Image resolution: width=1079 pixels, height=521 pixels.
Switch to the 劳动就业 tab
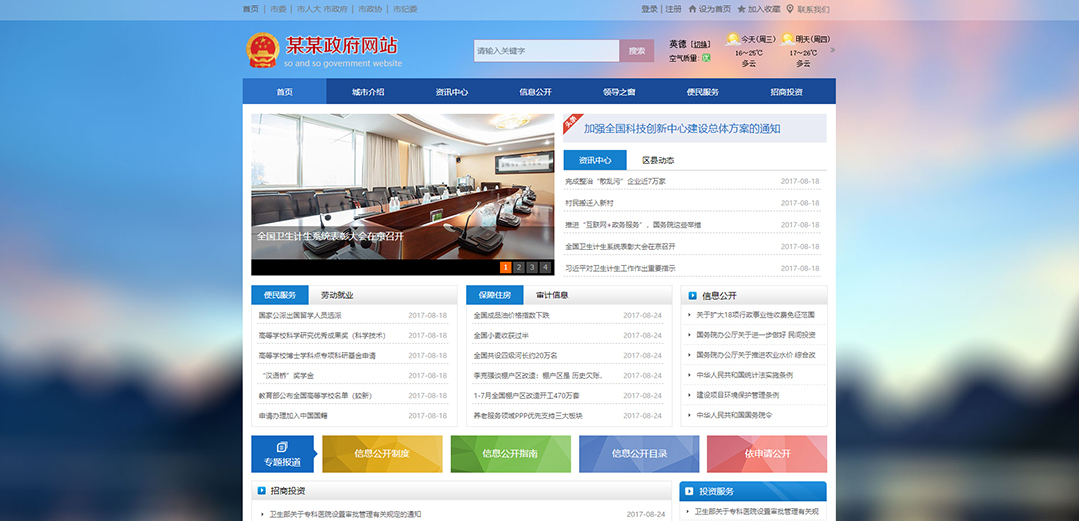point(337,295)
